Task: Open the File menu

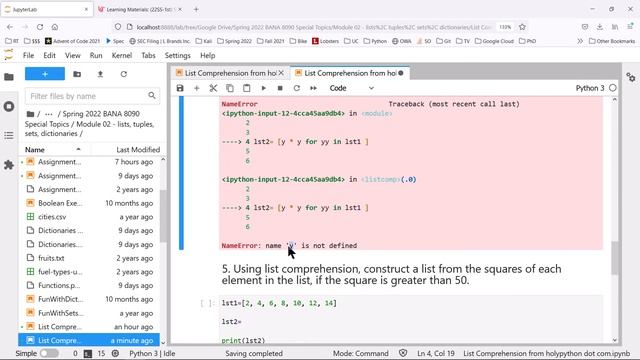Action: pos(29,56)
